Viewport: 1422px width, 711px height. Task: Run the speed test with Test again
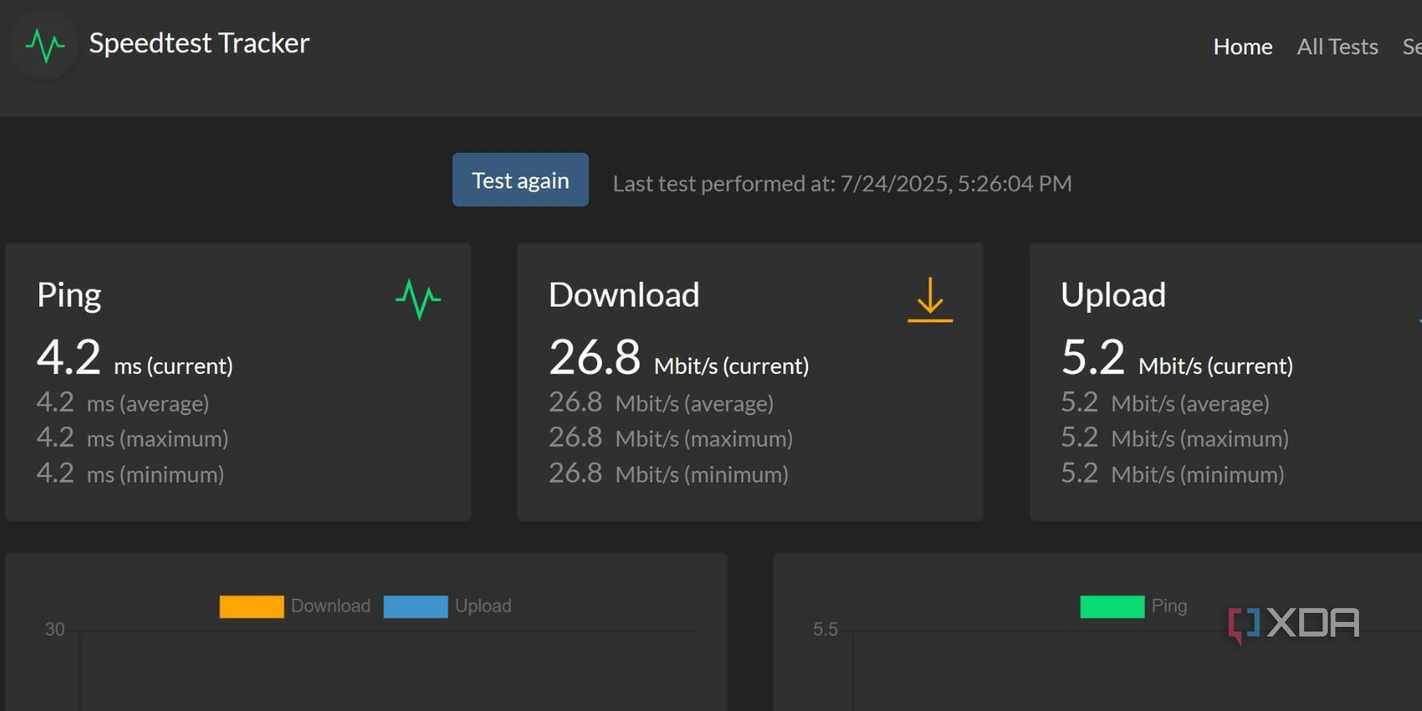pyautogui.click(x=520, y=180)
